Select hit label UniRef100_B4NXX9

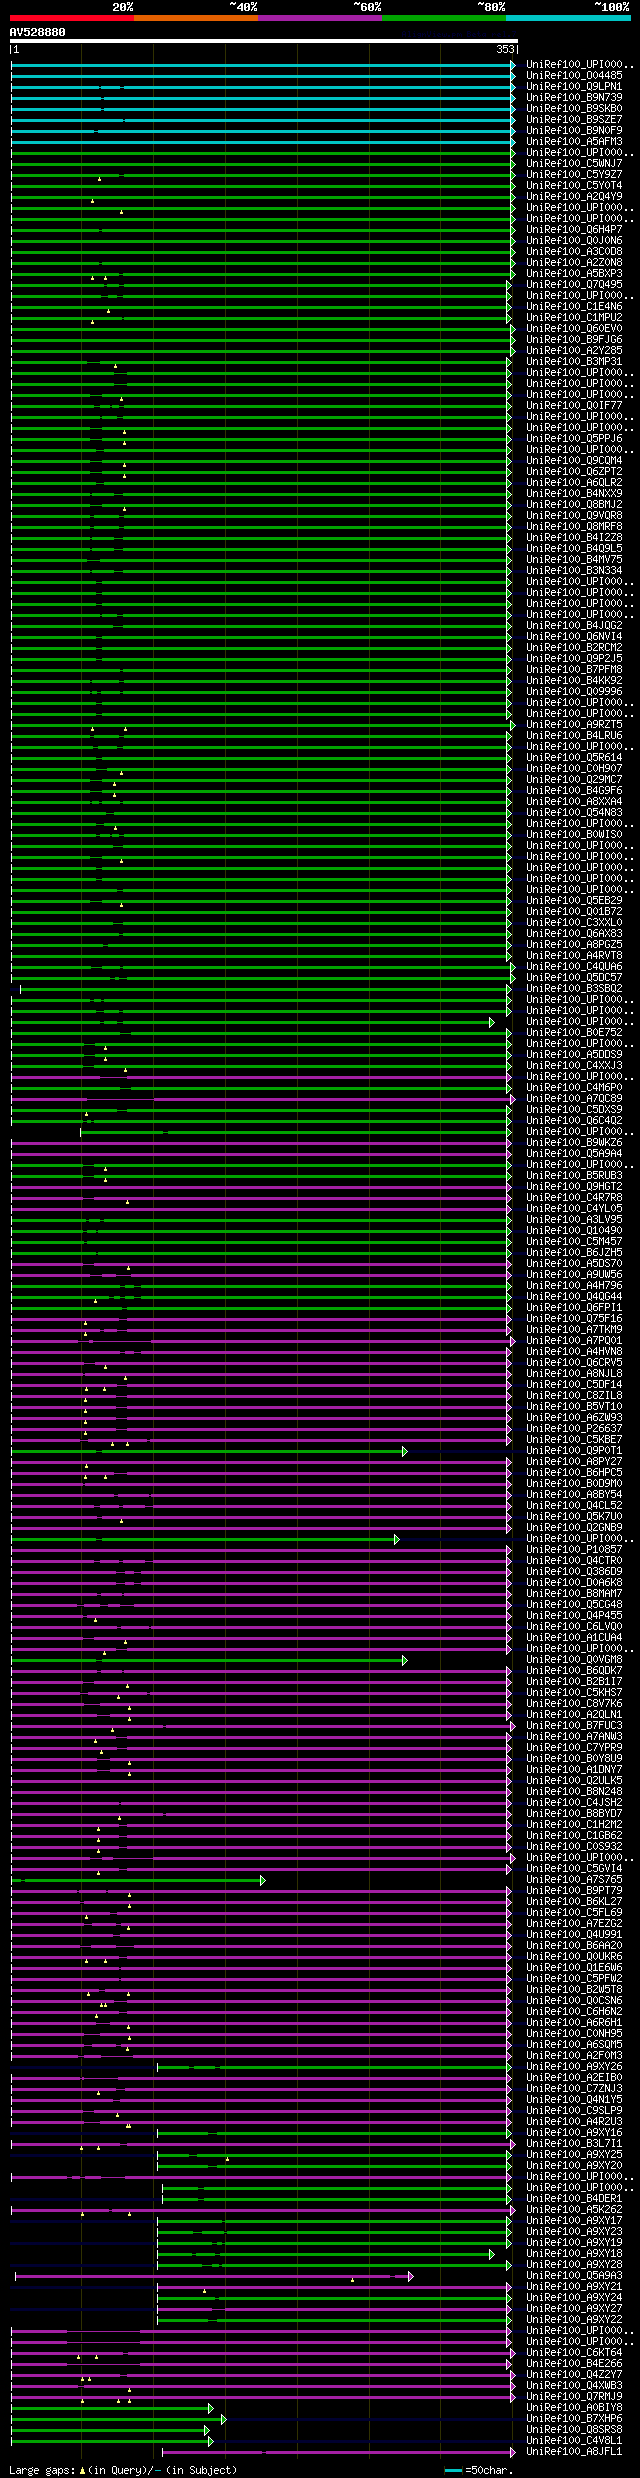click(x=574, y=494)
